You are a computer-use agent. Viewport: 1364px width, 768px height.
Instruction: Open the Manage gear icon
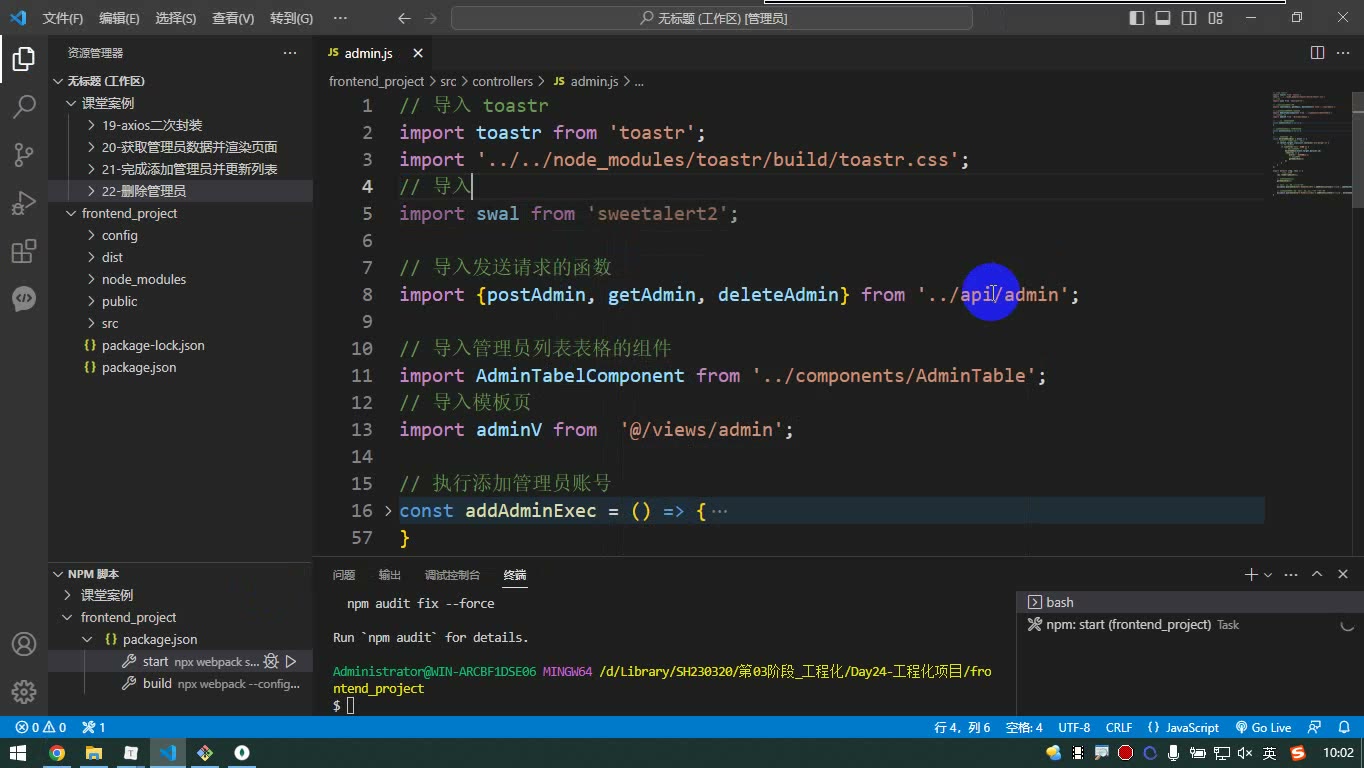(24, 691)
